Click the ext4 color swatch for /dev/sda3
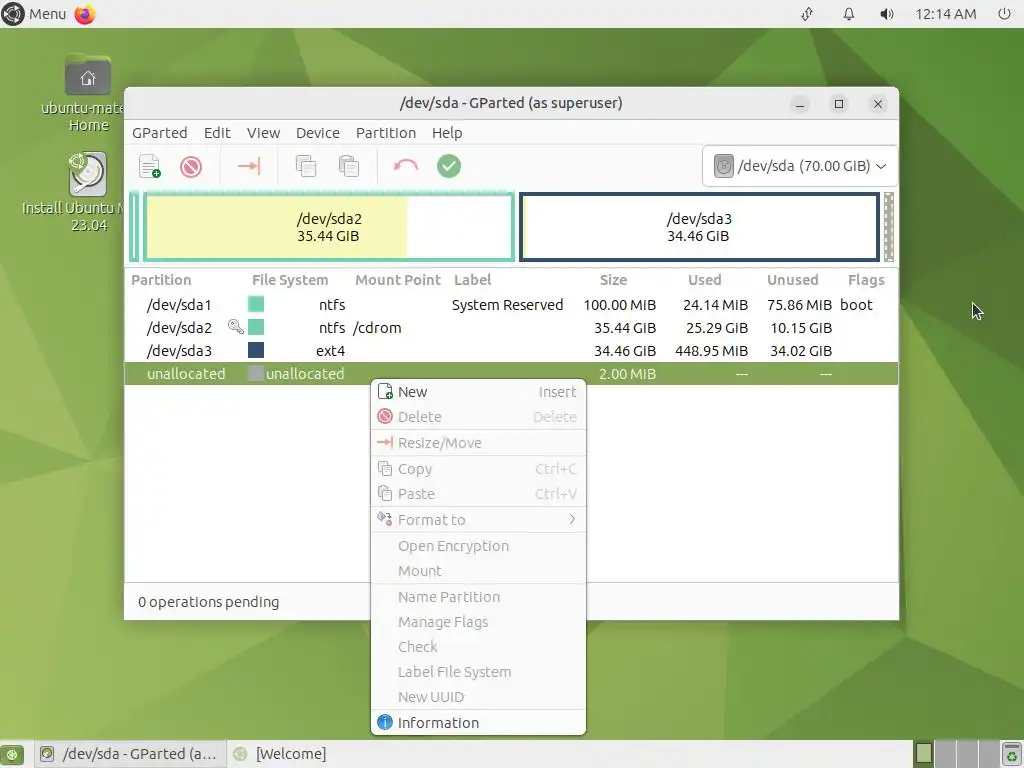 (256, 350)
